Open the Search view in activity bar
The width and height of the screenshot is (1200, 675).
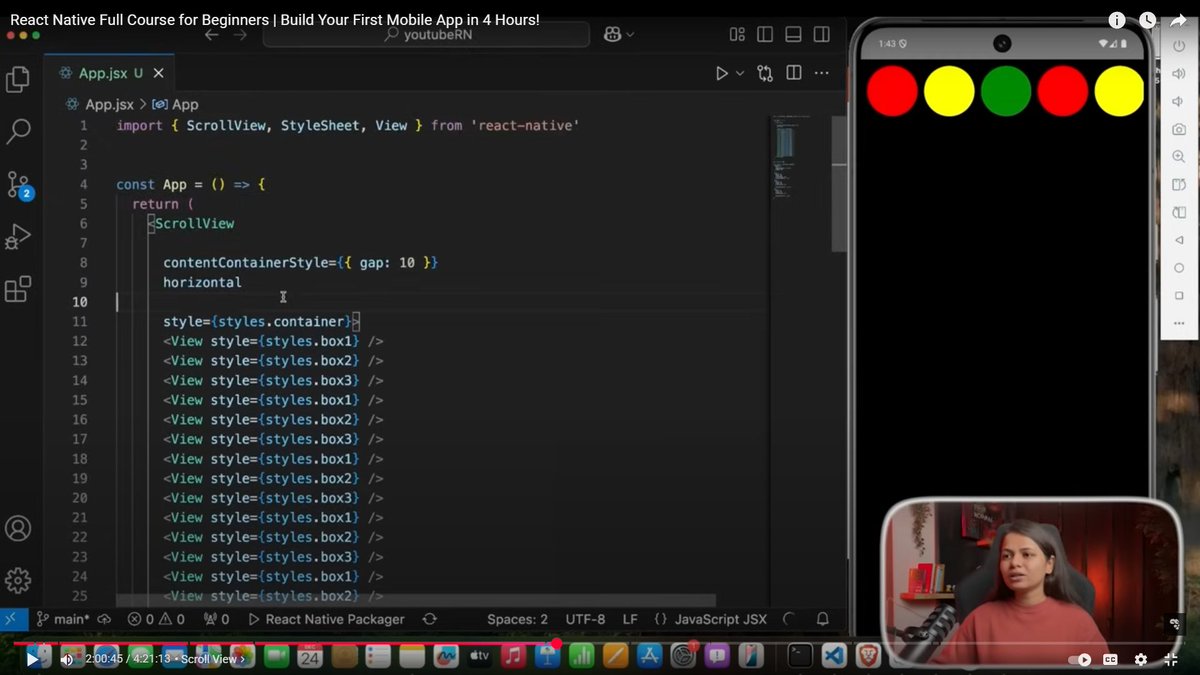click(18, 131)
